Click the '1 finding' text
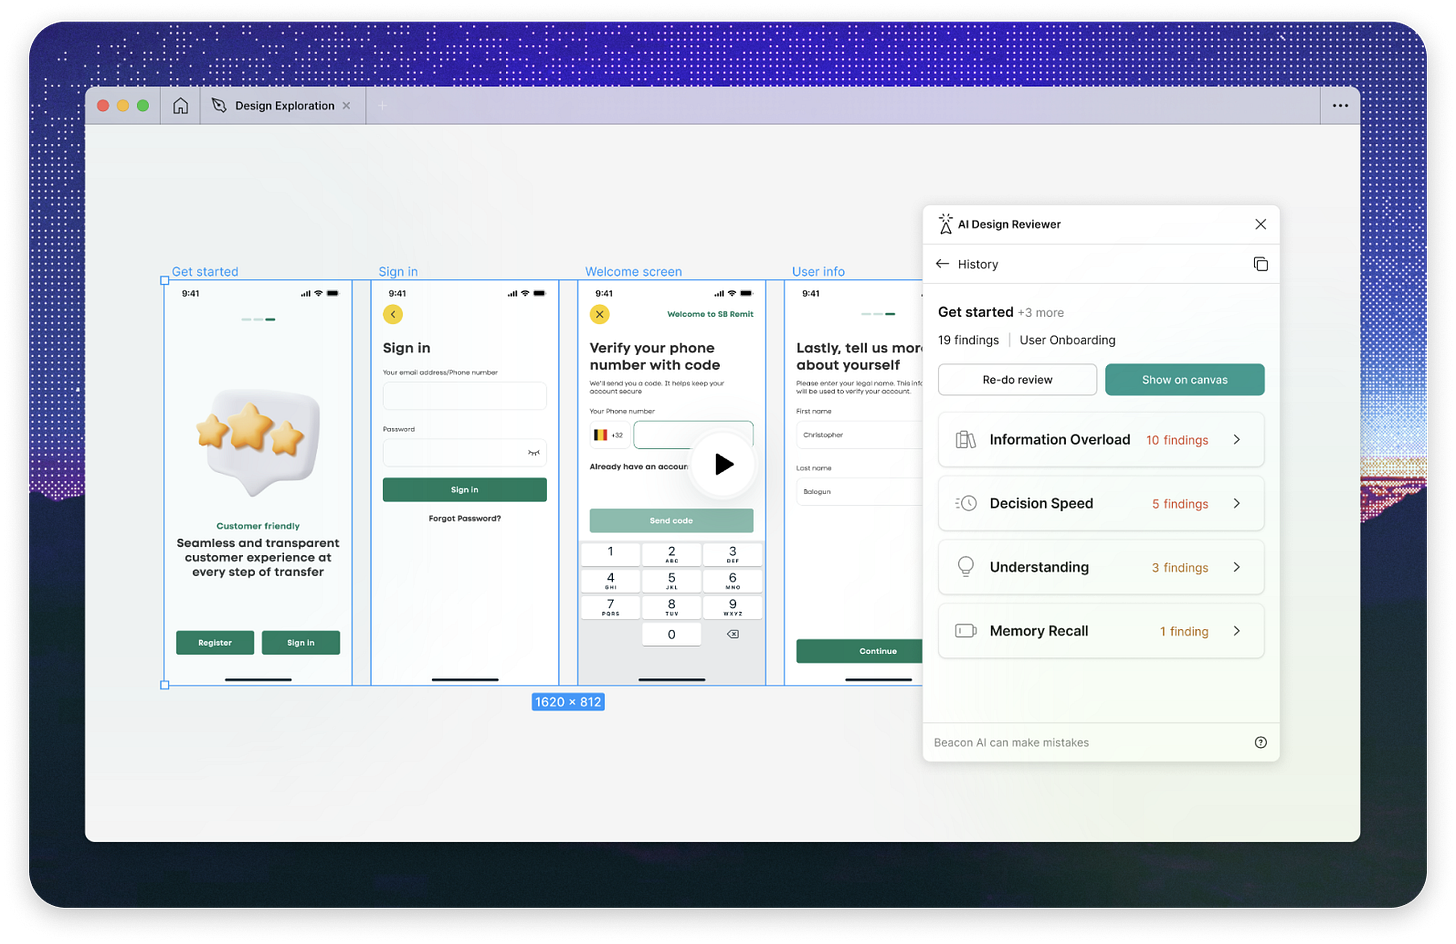This screenshot has width=1456, height=944. (x=1184, y=632)
